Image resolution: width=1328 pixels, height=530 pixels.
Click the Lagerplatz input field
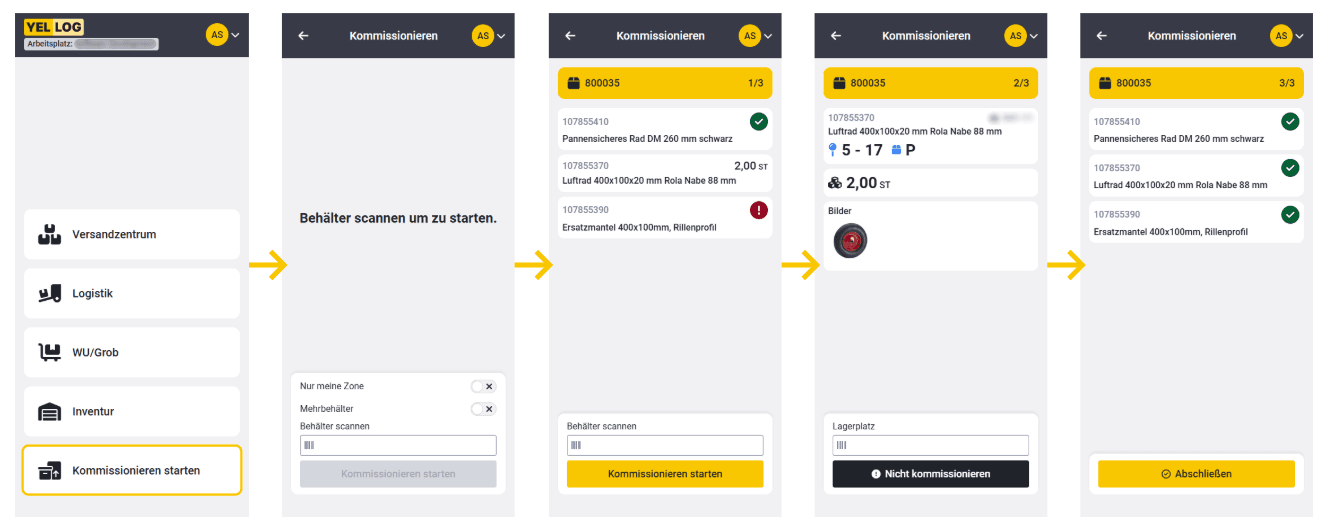[930, 445]
